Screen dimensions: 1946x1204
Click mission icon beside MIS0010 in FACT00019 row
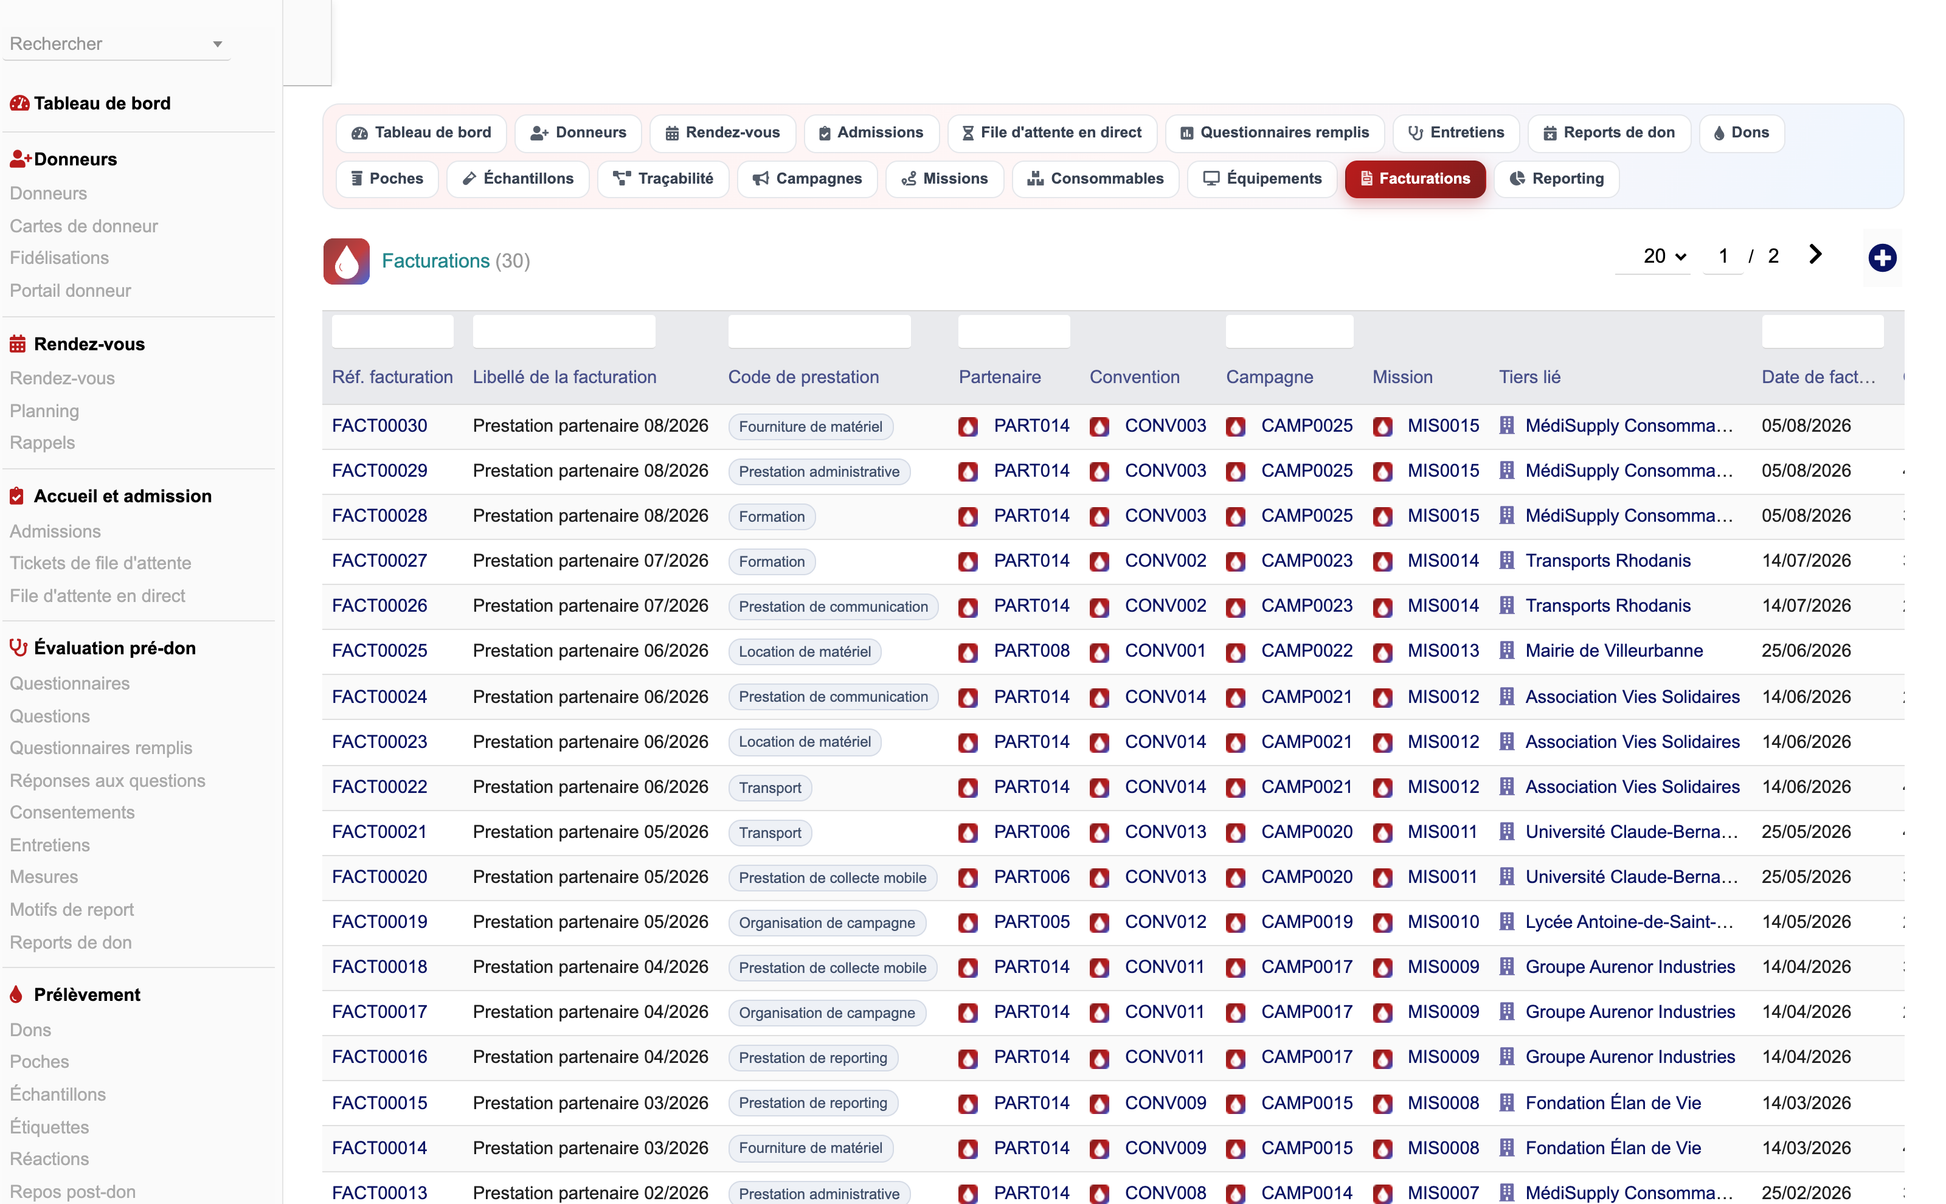pyautogui.click(x=1383, y=923)
